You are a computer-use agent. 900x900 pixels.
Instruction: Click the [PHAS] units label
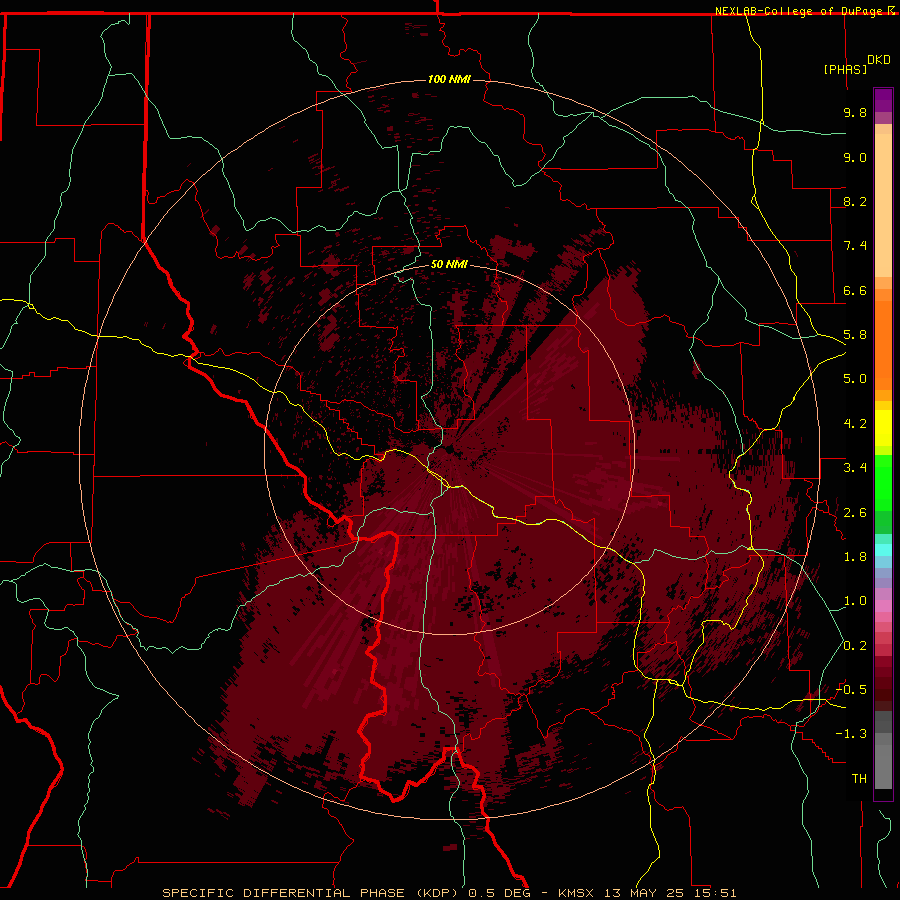click(845, 69)
